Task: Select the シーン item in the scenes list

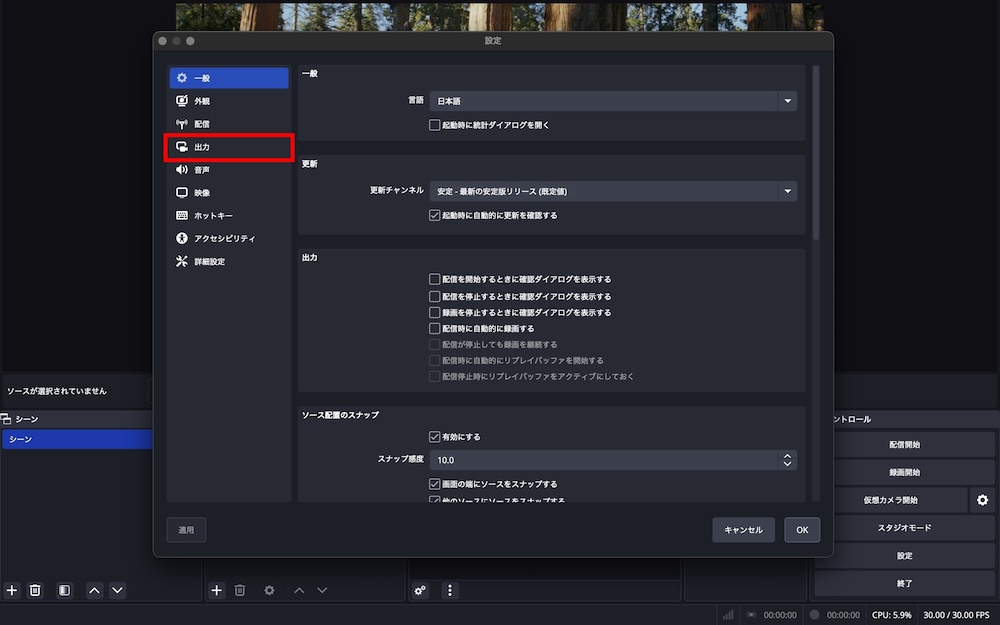Action: pos(77,439)
